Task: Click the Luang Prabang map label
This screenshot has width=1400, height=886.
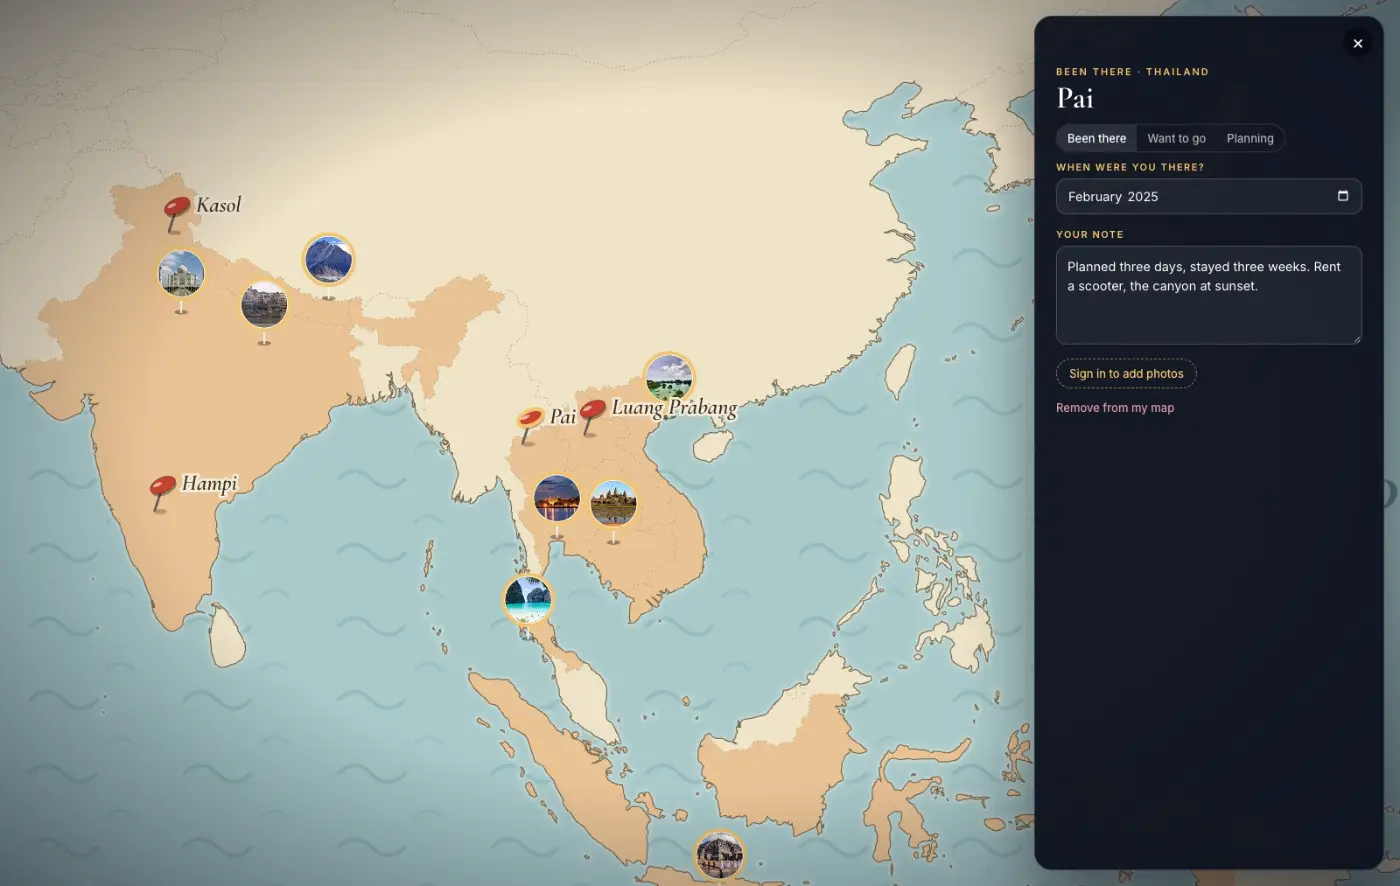Action: (674, 407)
